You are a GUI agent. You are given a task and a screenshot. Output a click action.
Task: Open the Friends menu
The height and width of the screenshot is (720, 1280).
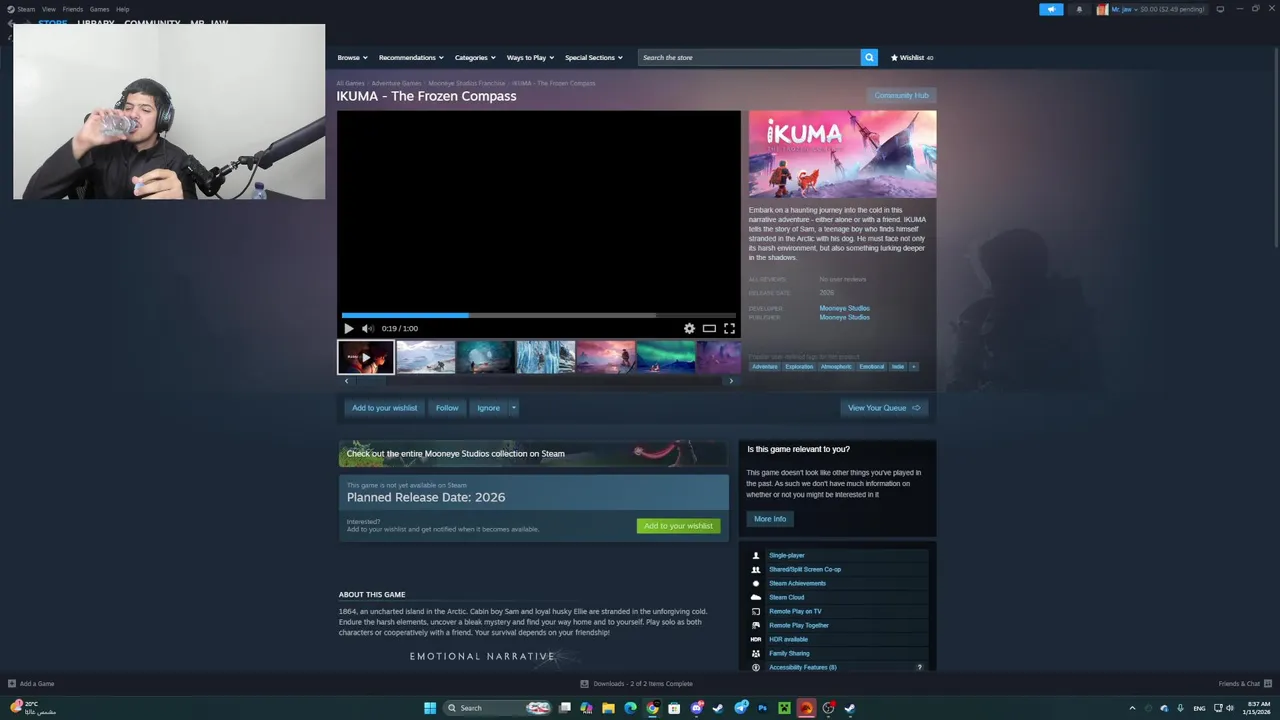[73, 9]
